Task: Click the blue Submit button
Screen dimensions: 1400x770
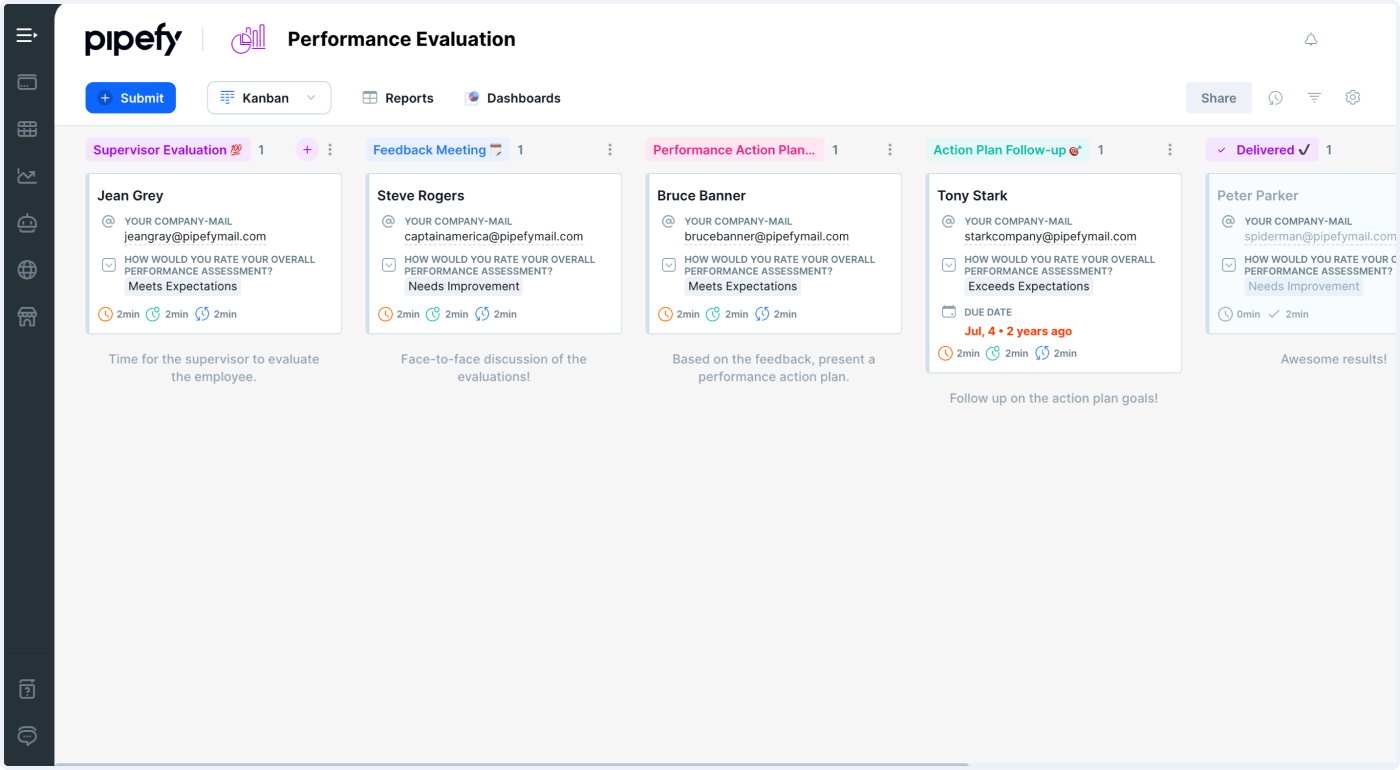Action: 131,98
